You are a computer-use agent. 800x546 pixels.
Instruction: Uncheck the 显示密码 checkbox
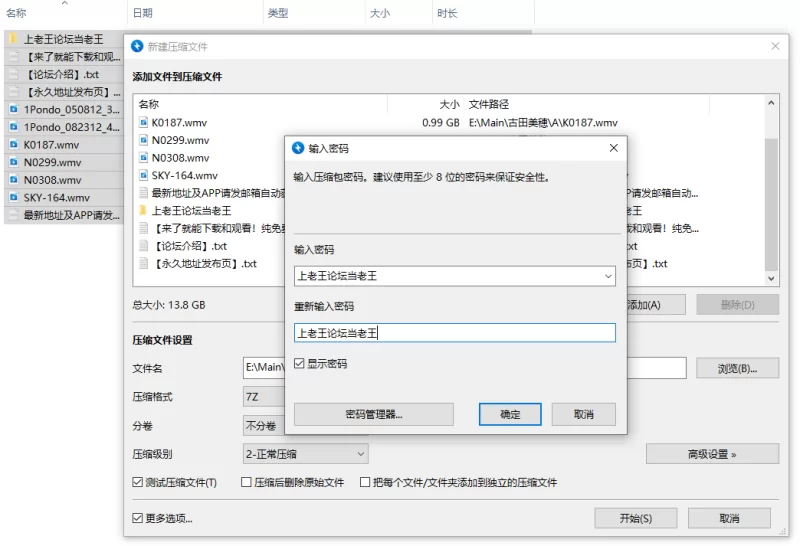click(x=300, y=364)
